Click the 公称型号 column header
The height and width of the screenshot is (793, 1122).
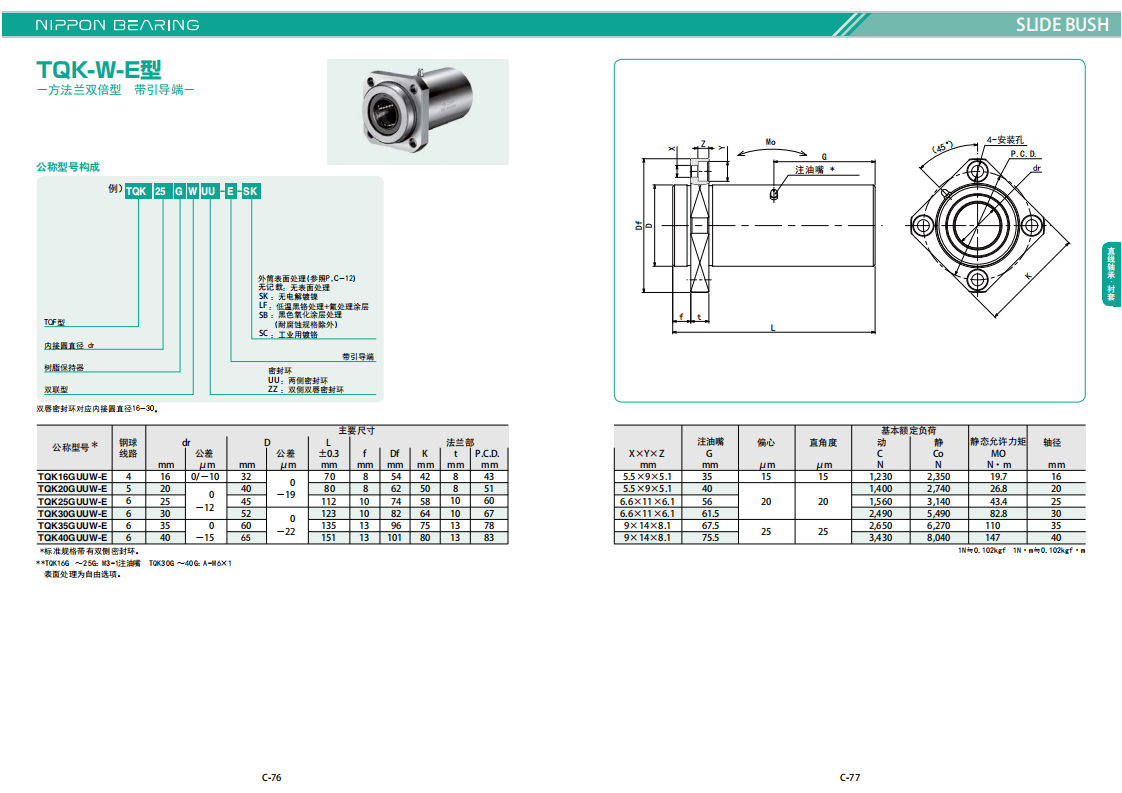click(74, 447)
